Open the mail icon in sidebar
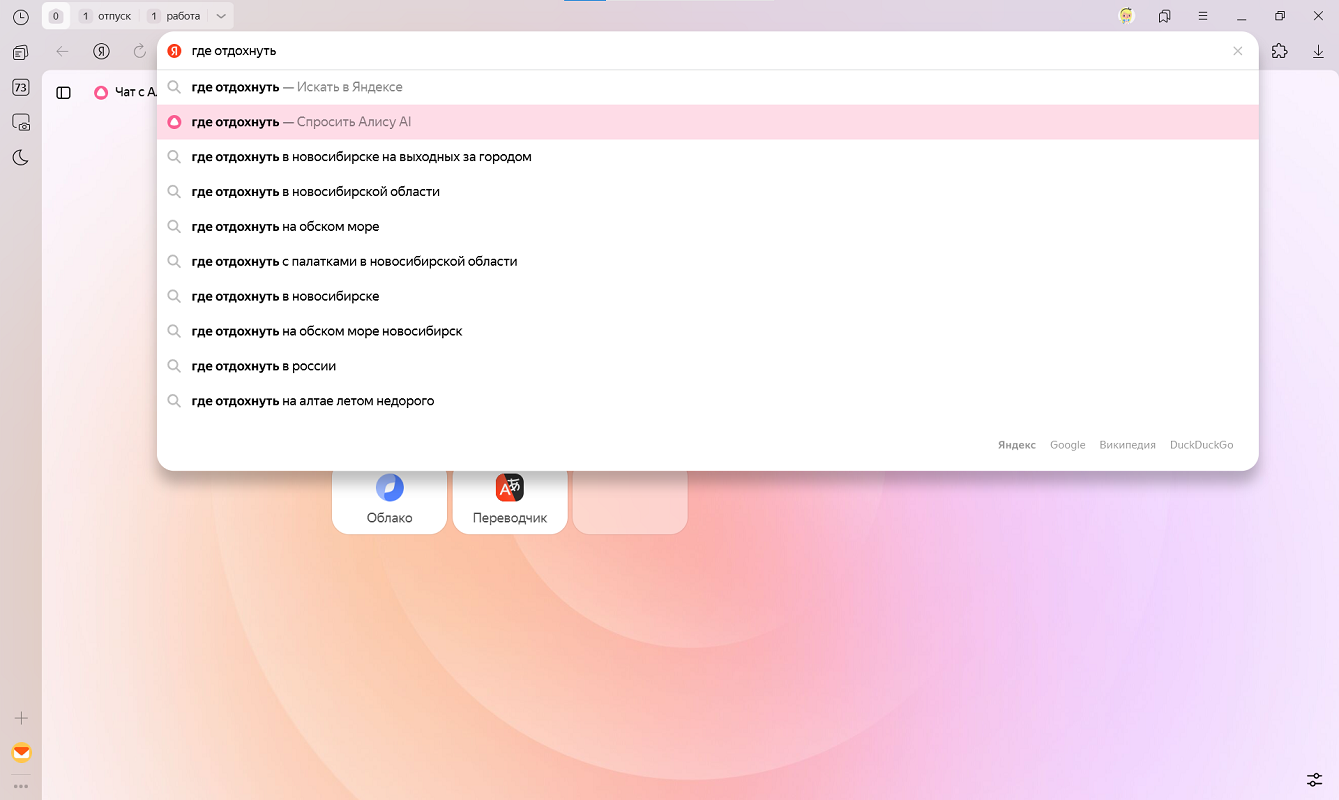This screenshot has width=1339, height=800. pyautogui.click(x=21, y=753)
